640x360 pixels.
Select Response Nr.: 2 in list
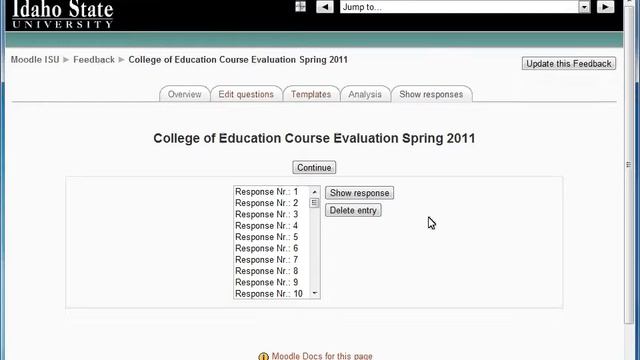click(271, 203)
